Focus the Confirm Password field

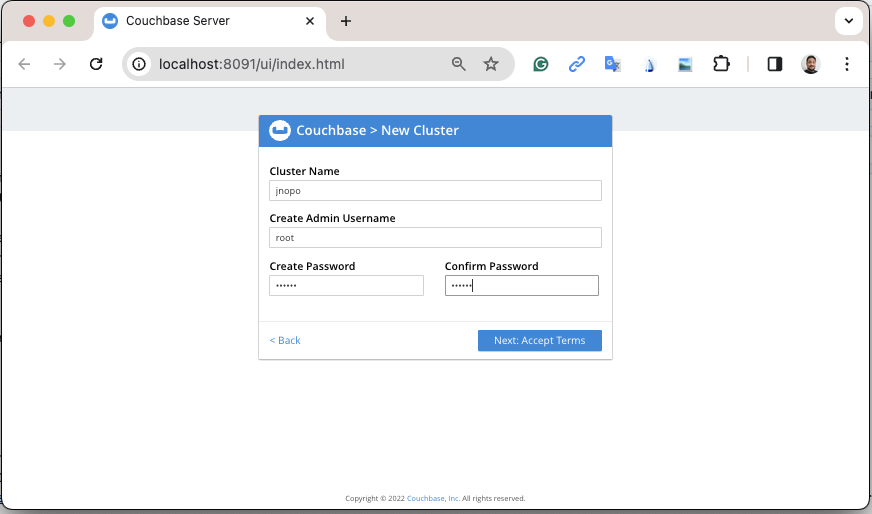[522, 285]
